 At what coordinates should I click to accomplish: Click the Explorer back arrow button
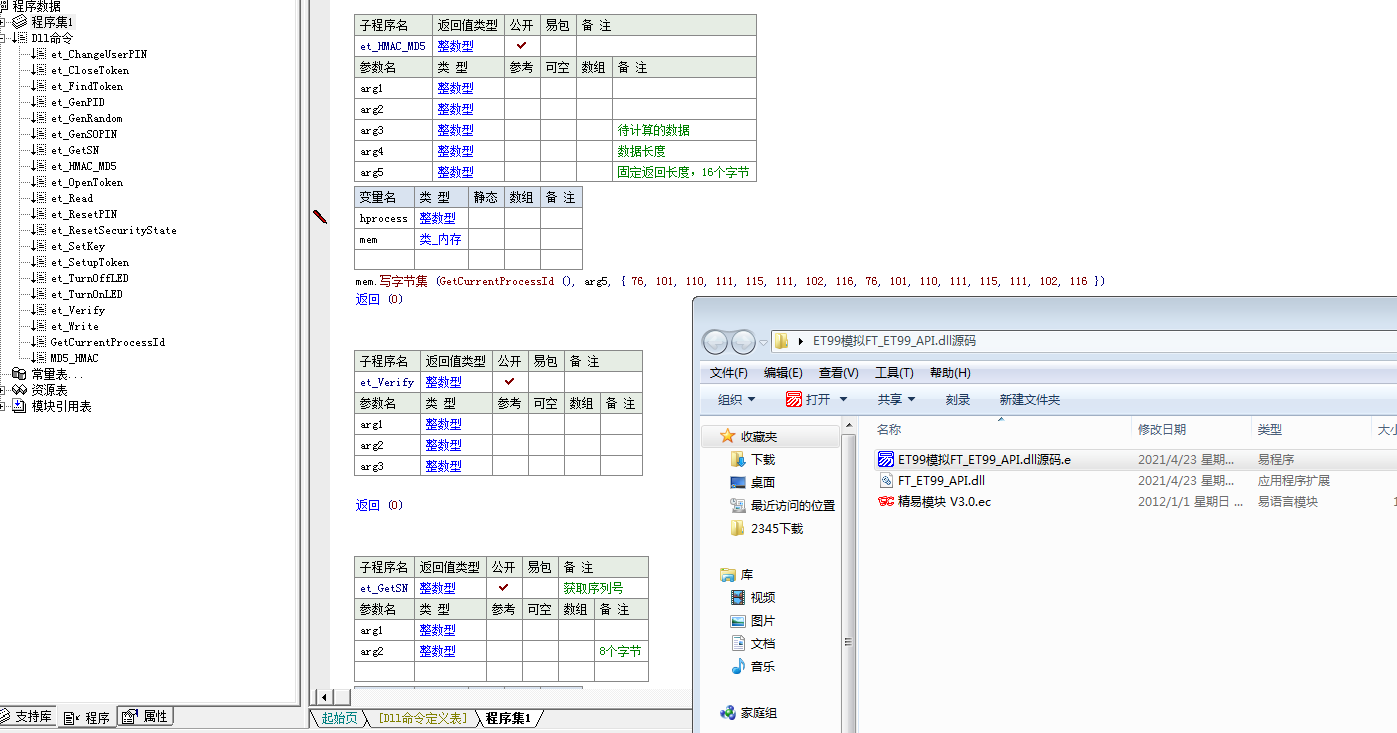[715, 342]
